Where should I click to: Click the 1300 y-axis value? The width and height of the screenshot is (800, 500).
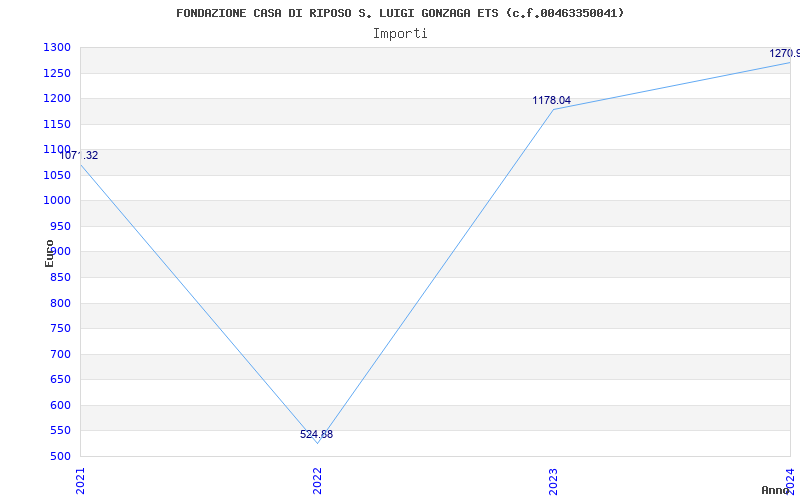point(57,48)
